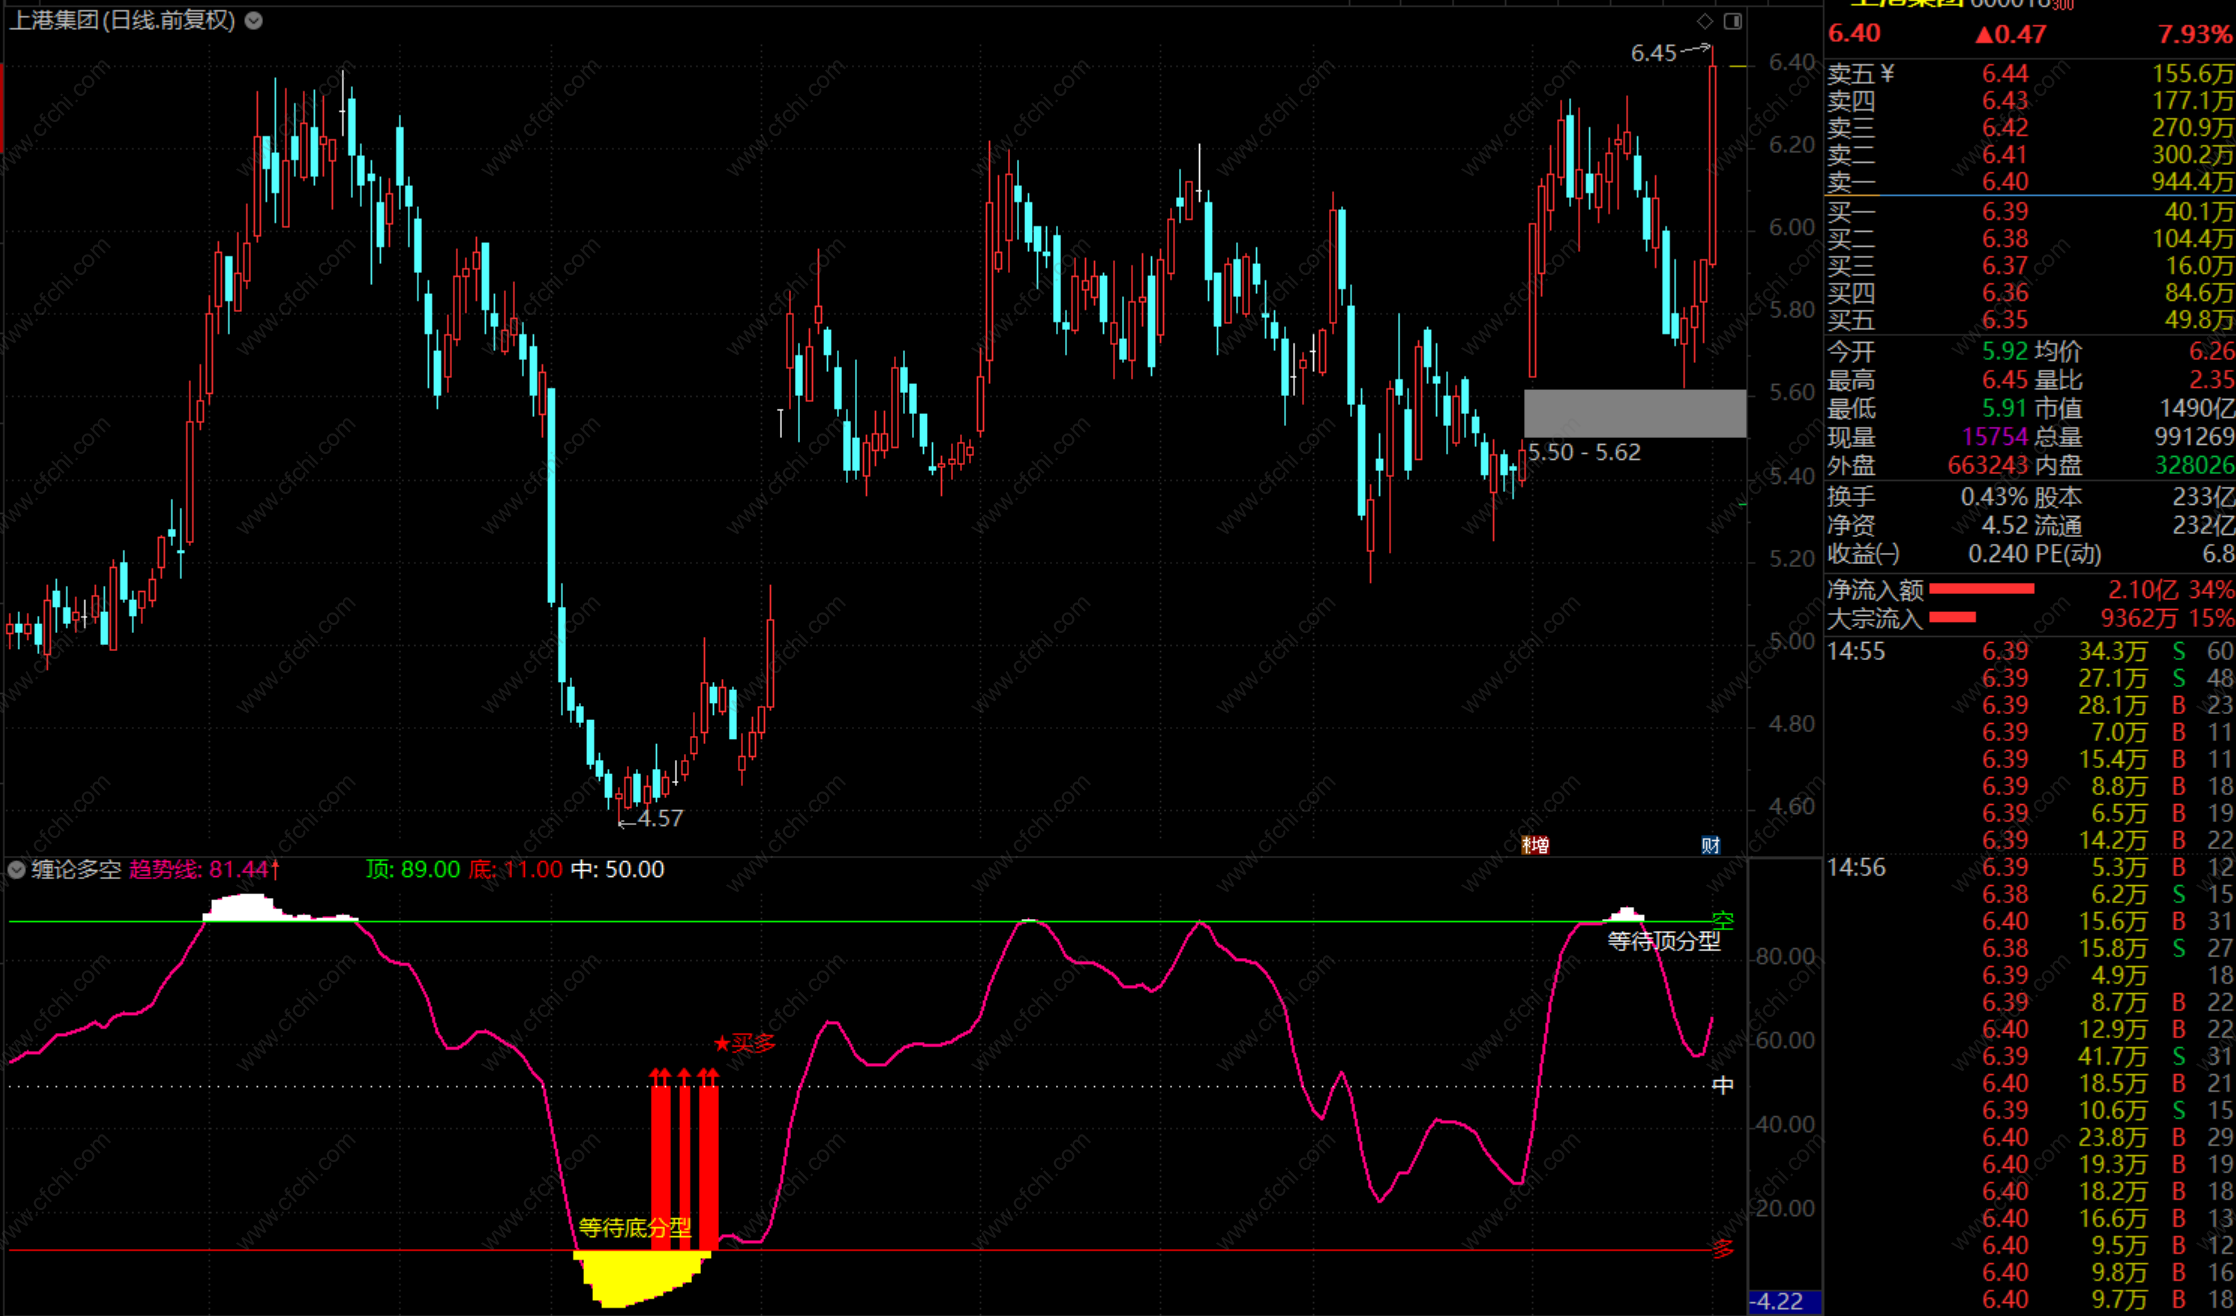The image size is (2236, 1316).
Task: Click the 6.45 high price label
Action: [x=1653, y=53]
